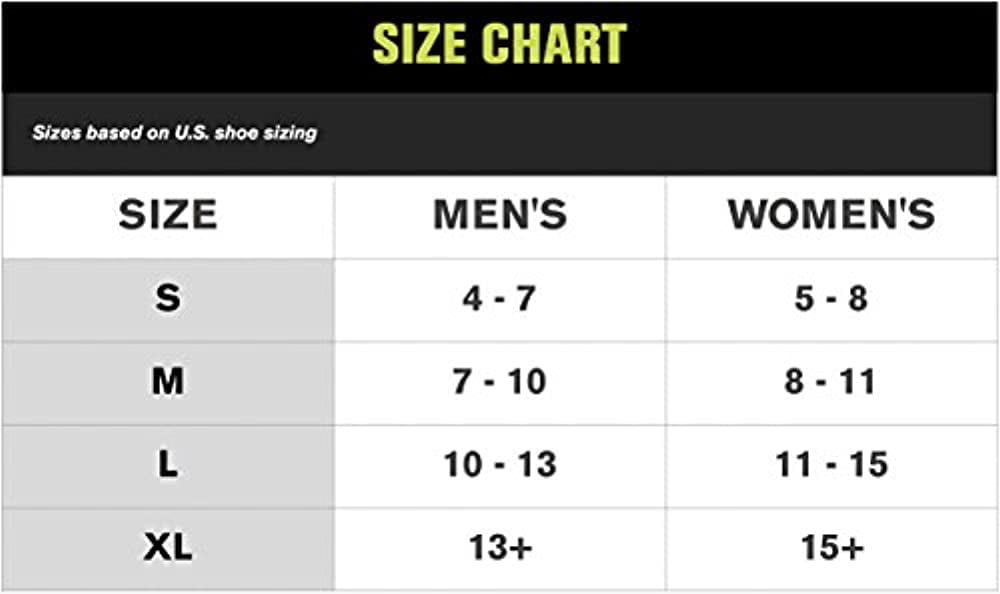Click the L size row label
Screen dimensions: 1000x594
coord(168,464)
